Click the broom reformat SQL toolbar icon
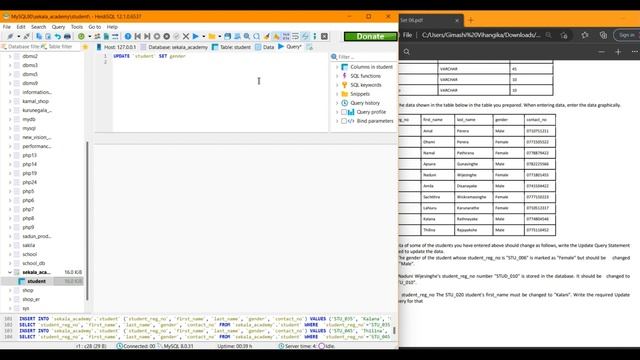 [x=267, y=36]
